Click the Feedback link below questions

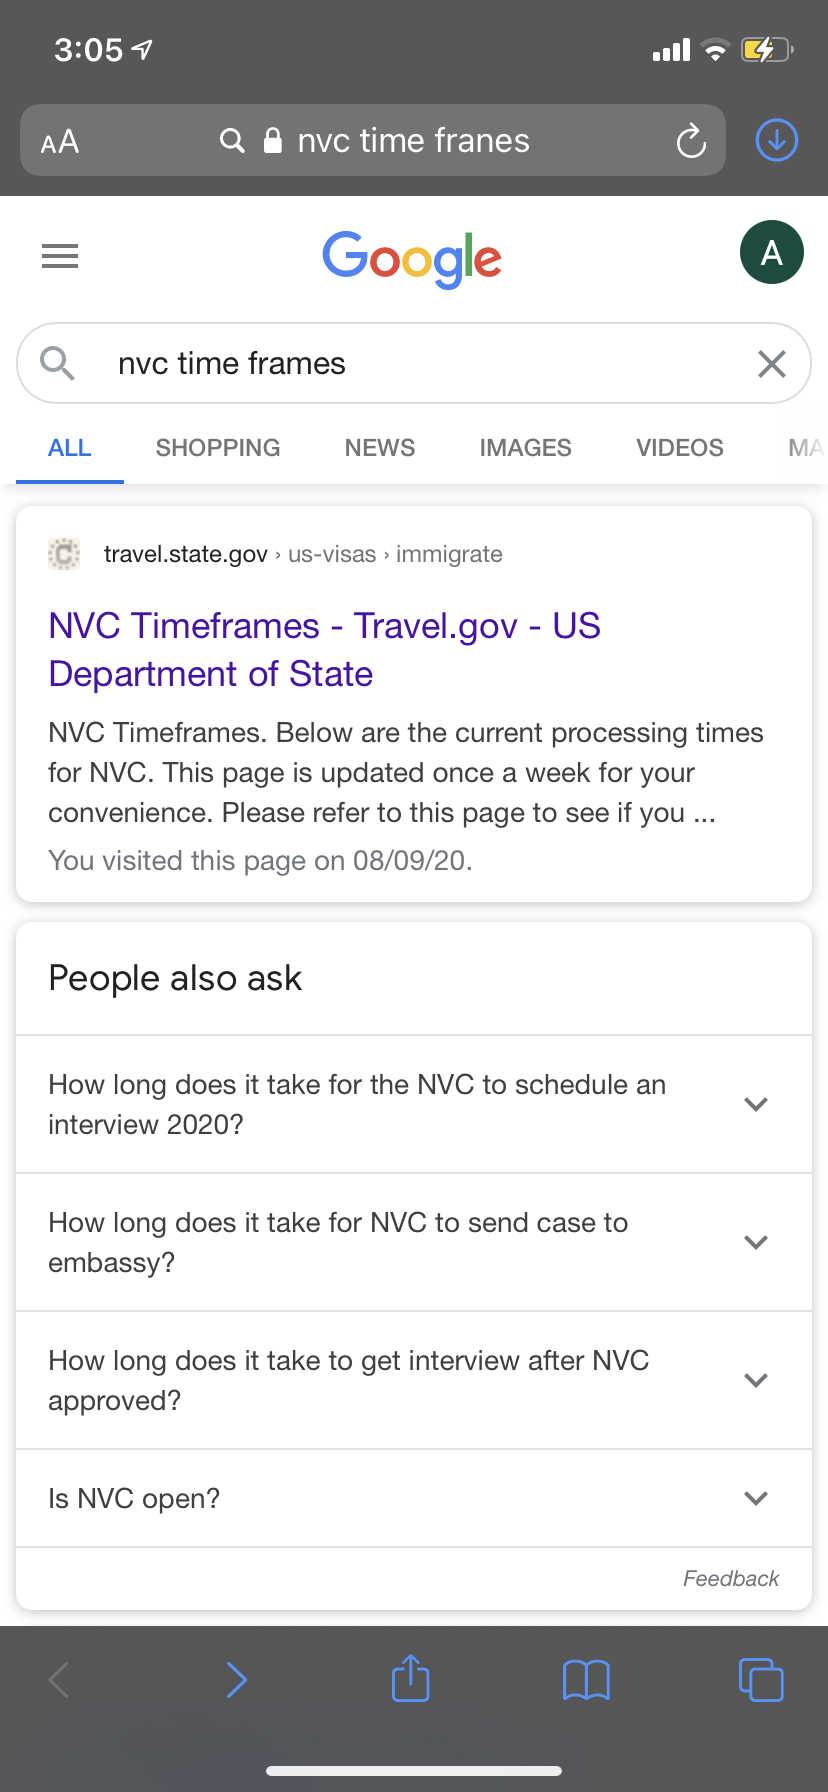731,1578
